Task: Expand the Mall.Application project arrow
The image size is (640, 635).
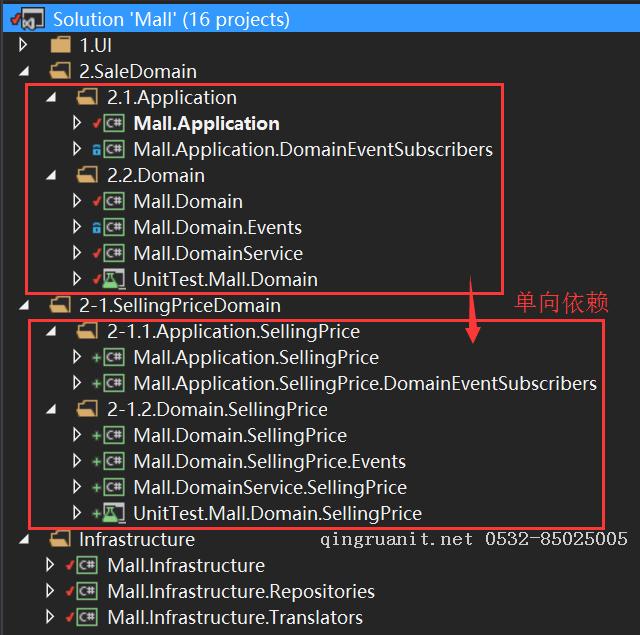Action: pyautogui.click(x=76, y=123)
